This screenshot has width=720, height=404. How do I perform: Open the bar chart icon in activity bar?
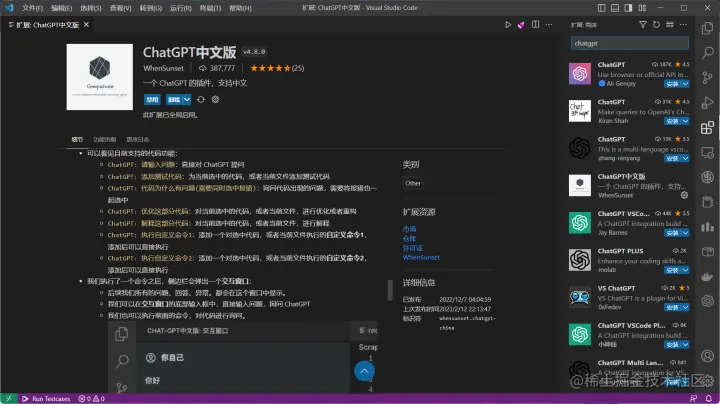(708, 227)
